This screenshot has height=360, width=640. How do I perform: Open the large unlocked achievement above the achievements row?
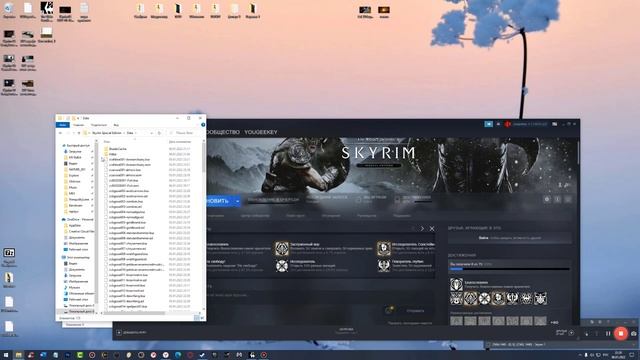coord(456,284)
